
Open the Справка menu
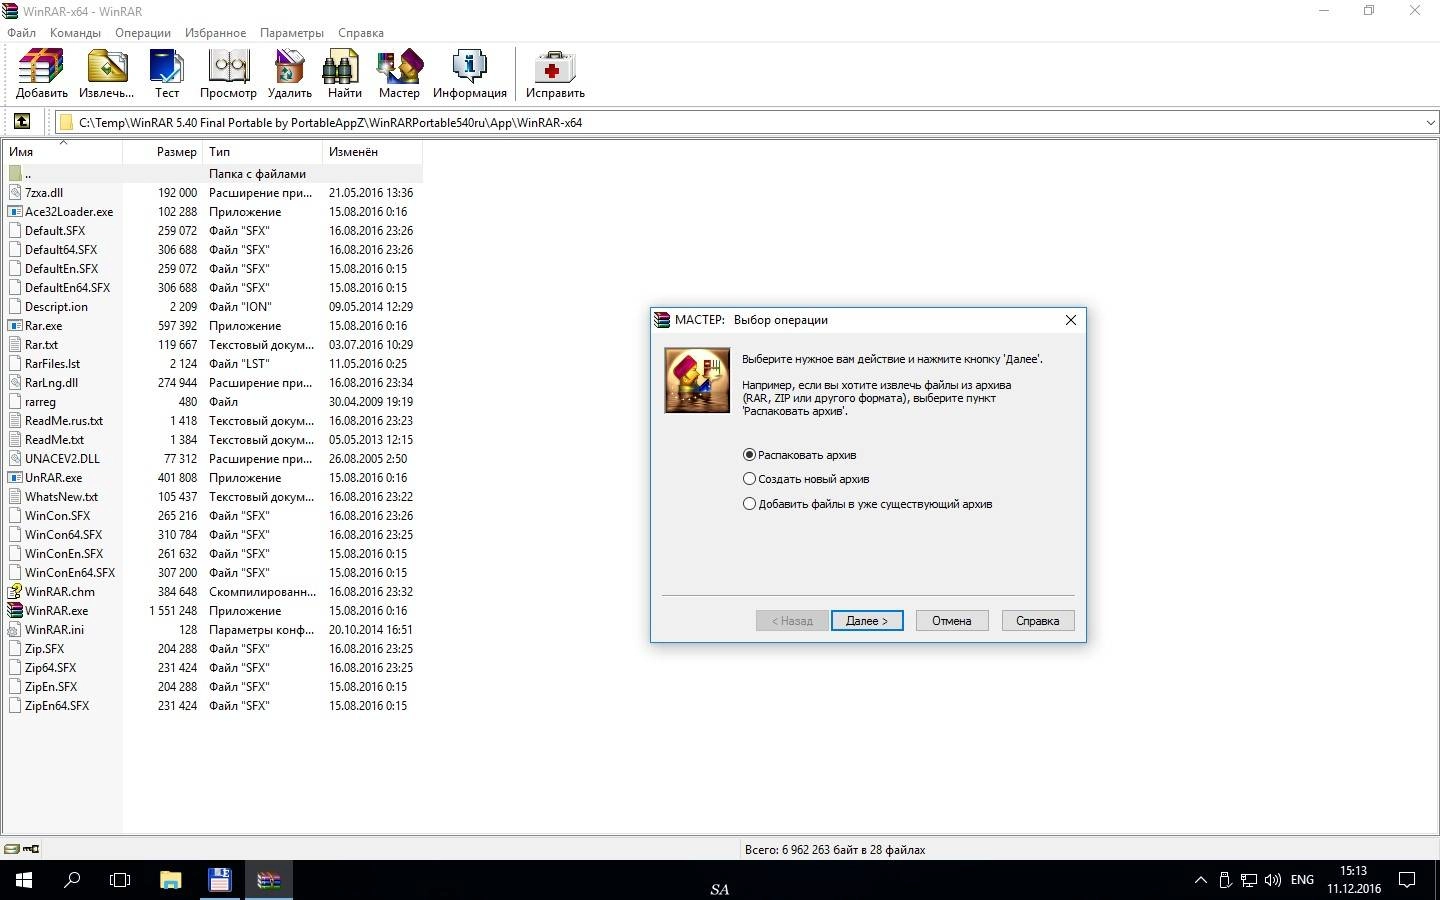pos(361,32)
